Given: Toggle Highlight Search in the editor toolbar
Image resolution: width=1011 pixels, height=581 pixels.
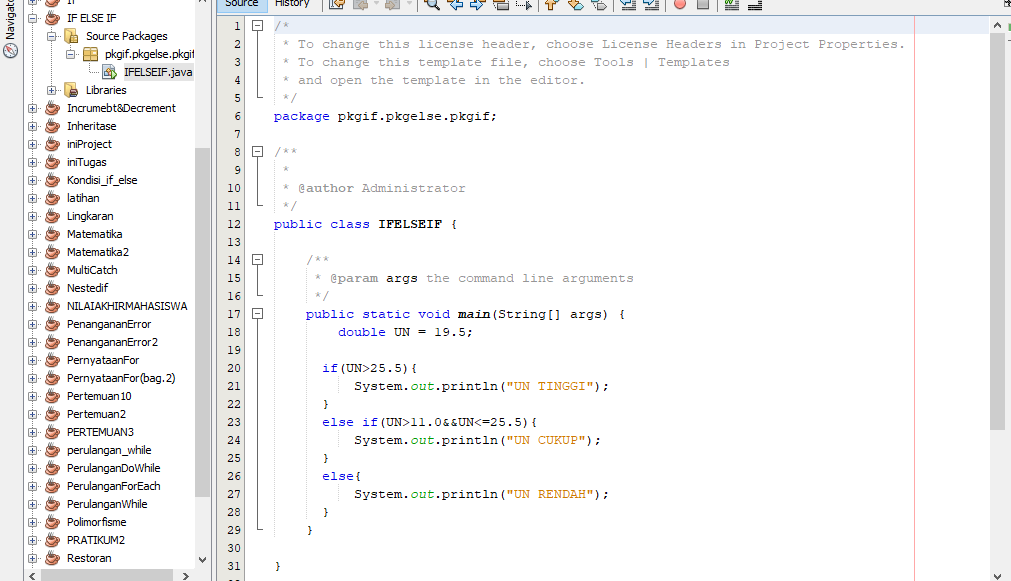Looking at the screenshot, I should [502, 6].
